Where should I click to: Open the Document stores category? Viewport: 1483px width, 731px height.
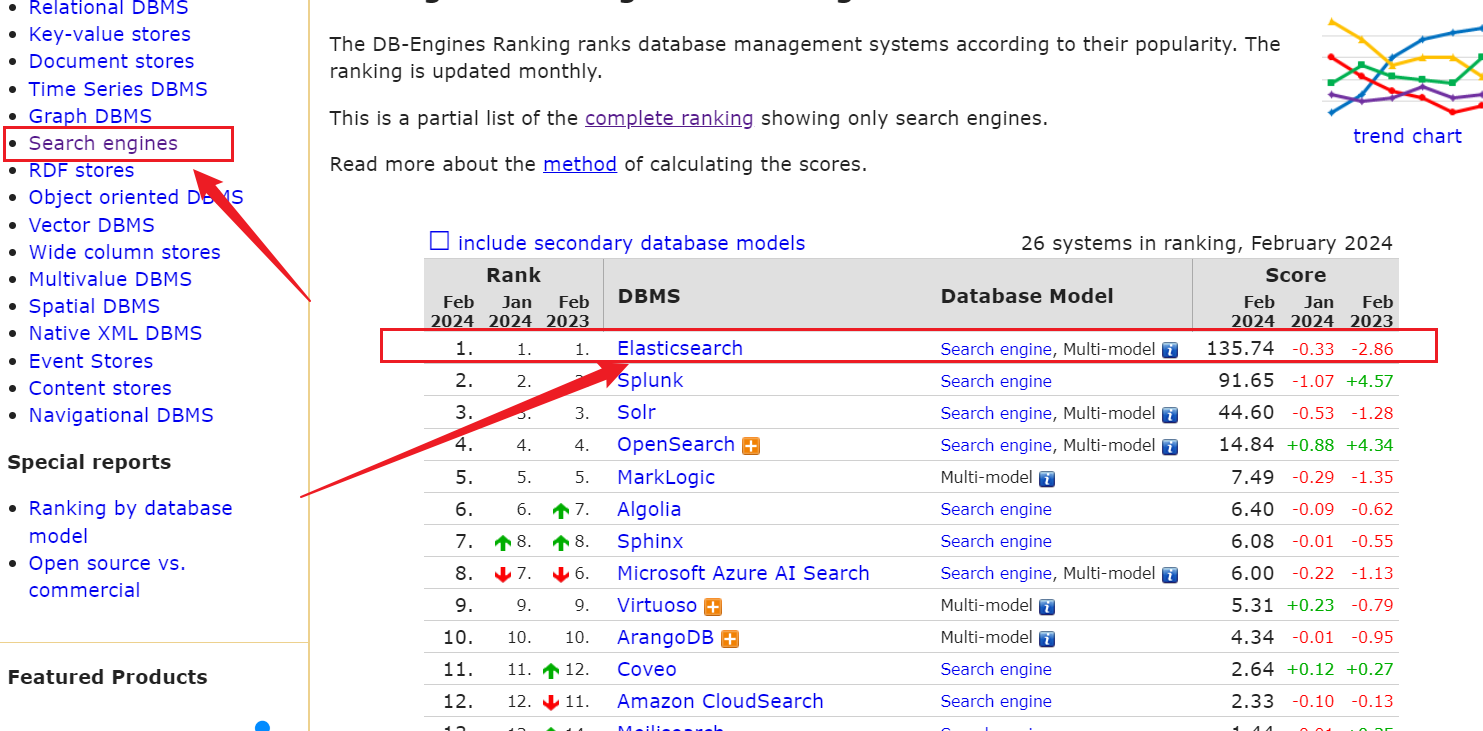tap(111, 61)
